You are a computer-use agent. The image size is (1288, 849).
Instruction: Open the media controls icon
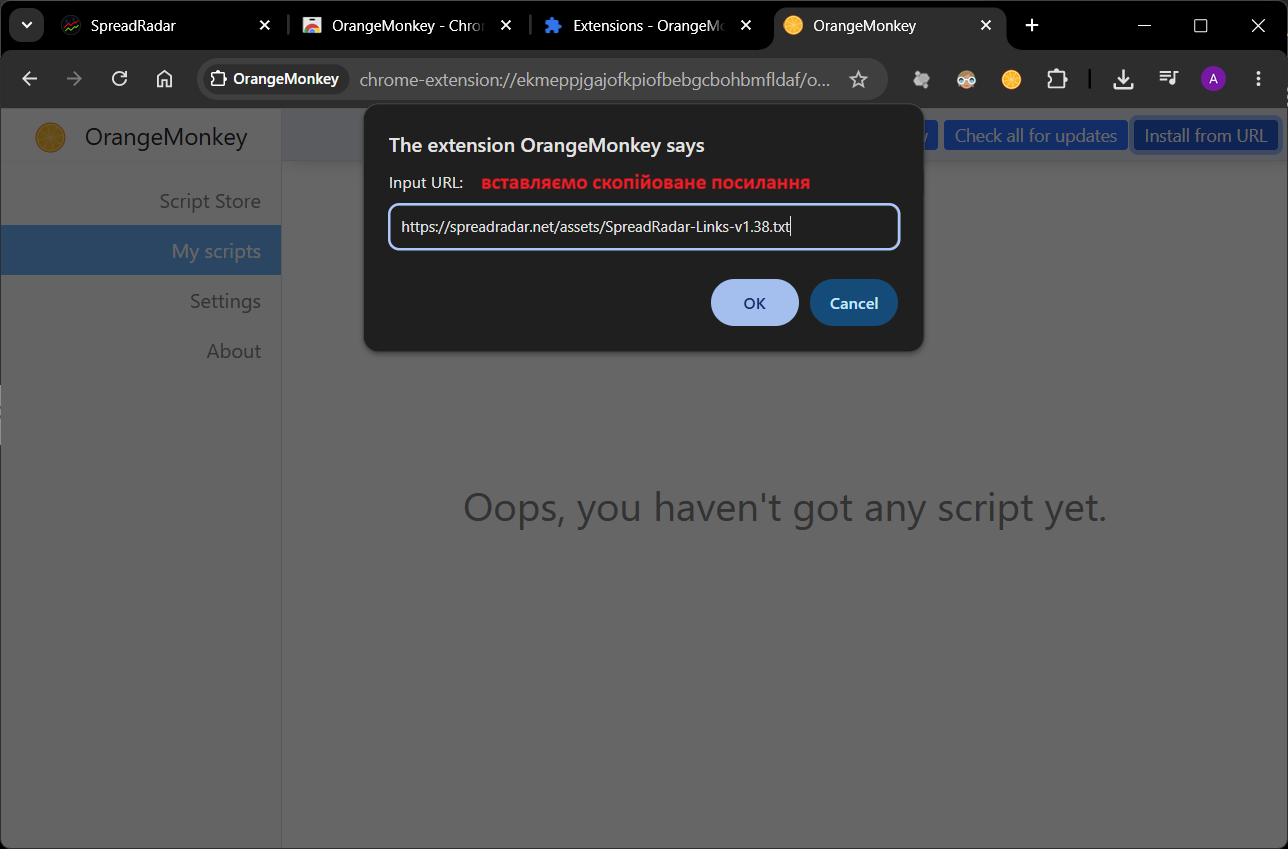tap(1168, 79)
